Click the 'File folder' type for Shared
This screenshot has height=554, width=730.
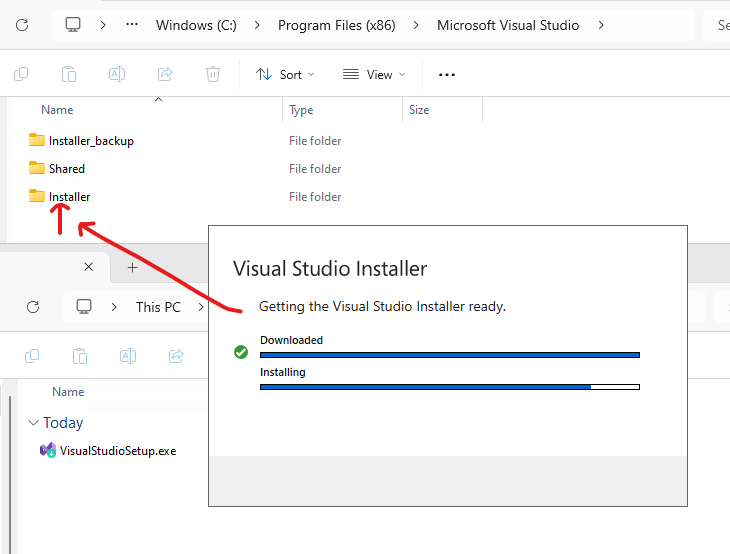(315, 169)
